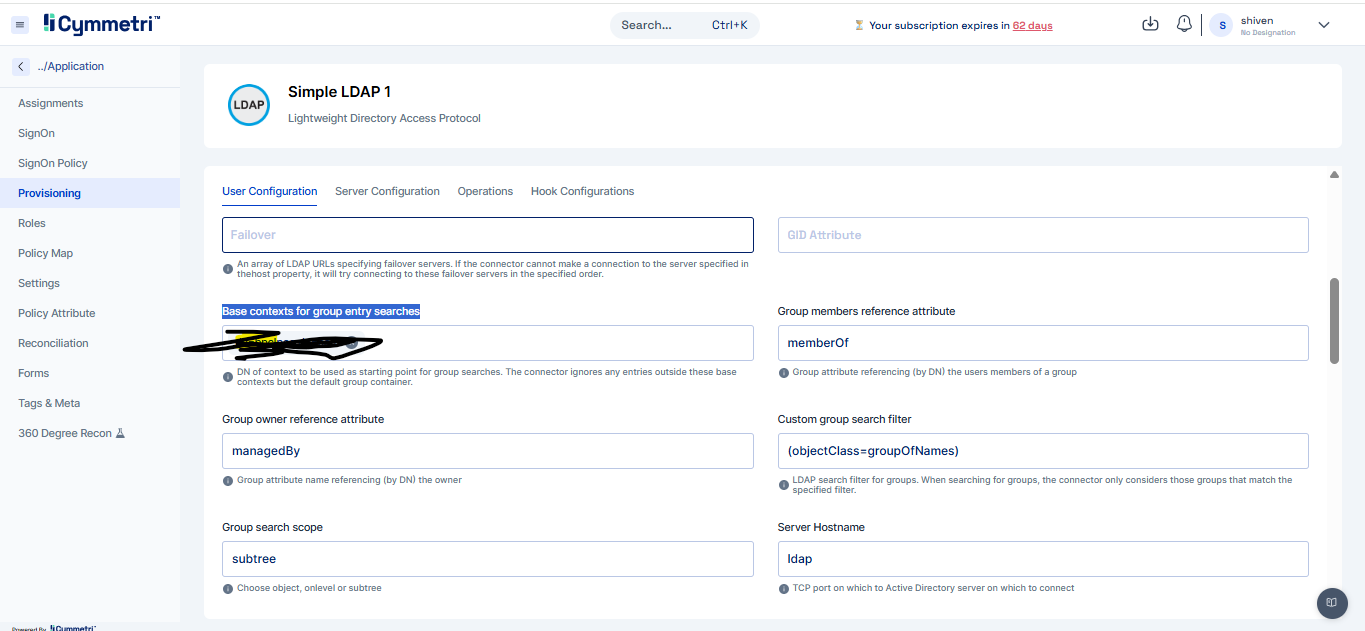Click 'Group owner reference attribute' label
1365x631 pixels.
[x=303, y=419]
